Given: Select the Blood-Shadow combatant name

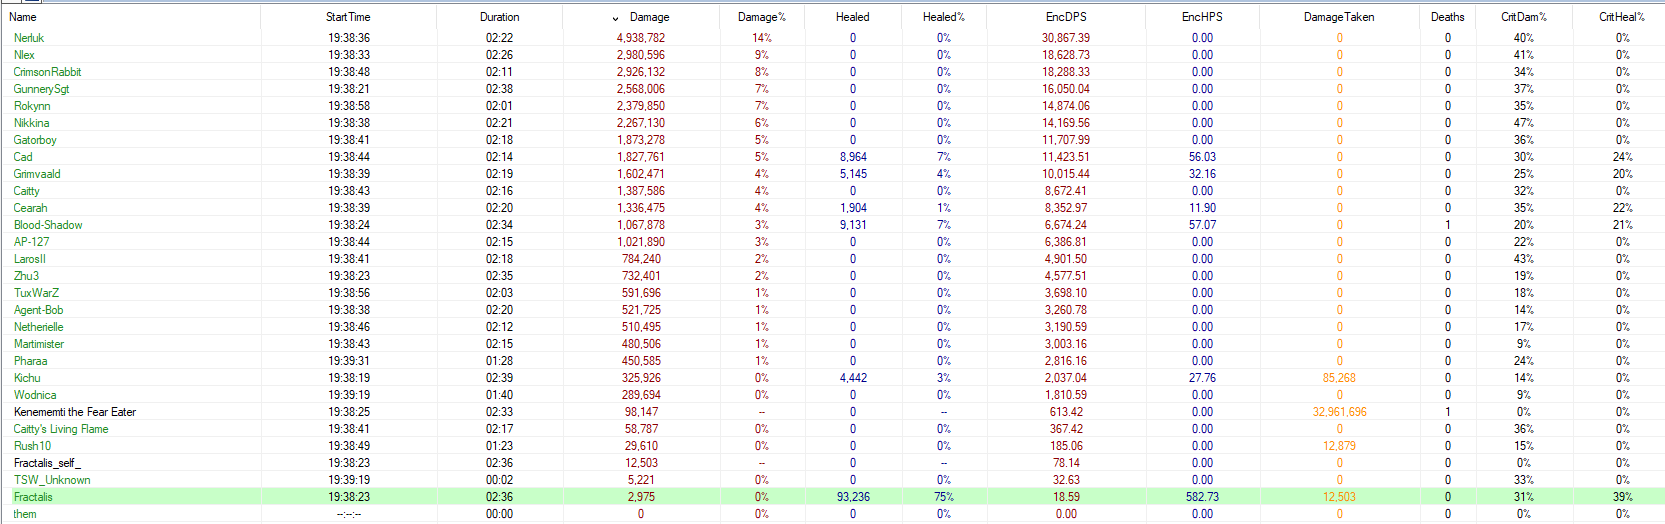Looking at the screenshot, I should (x=48, y=225).
